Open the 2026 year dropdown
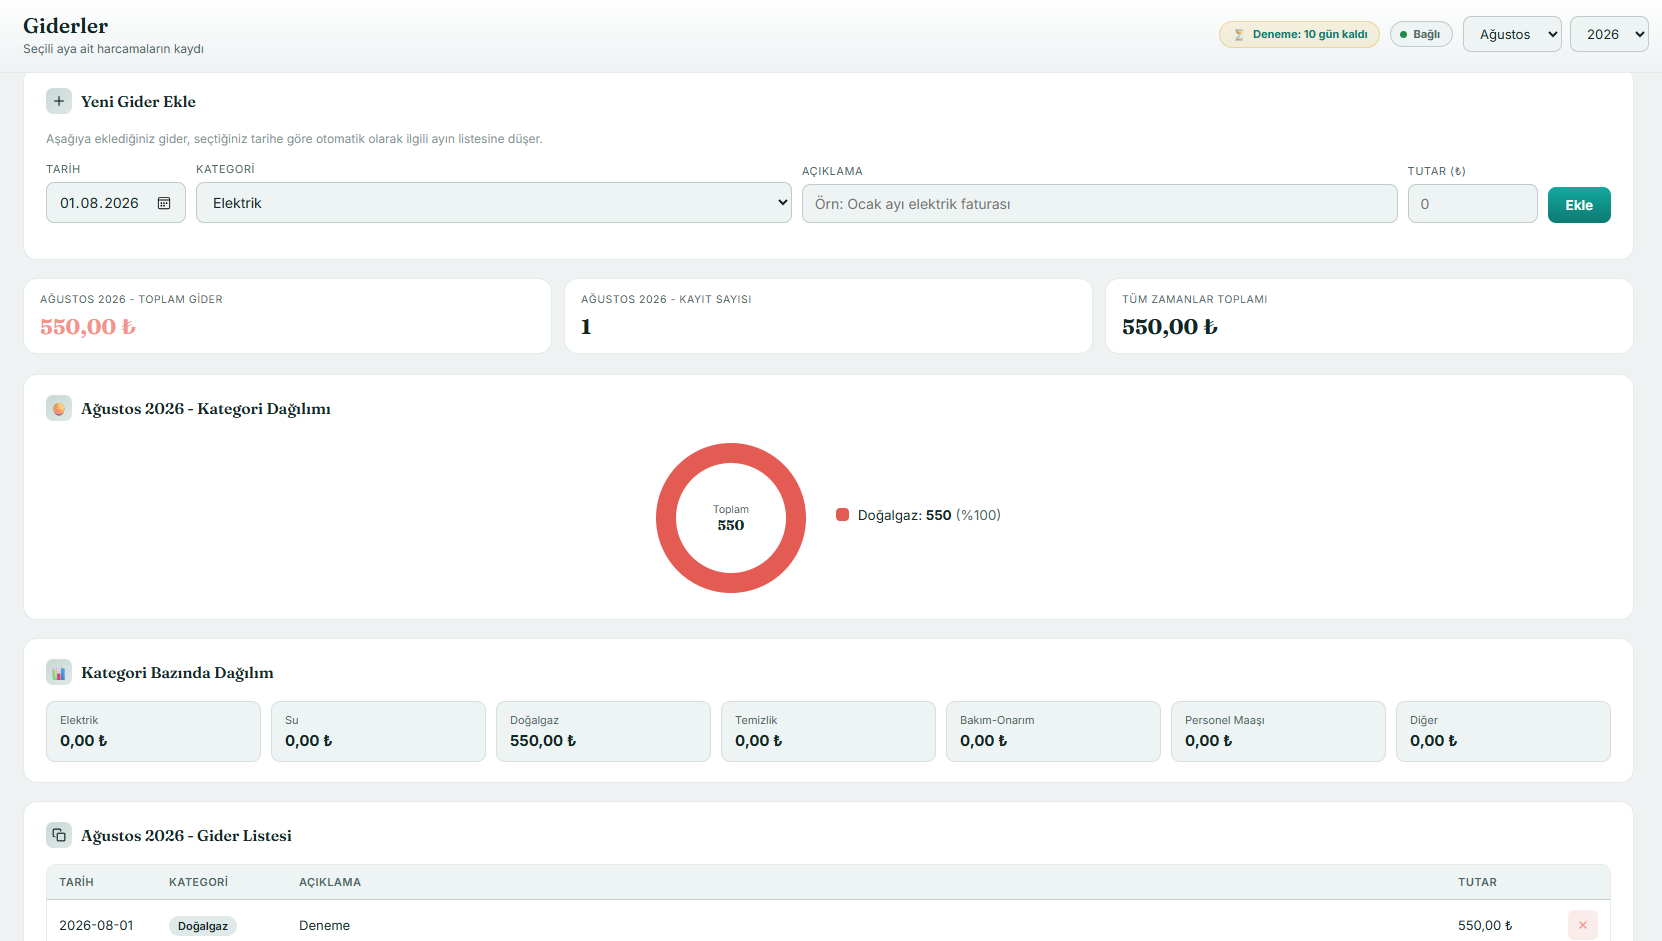This screenshot has height=941, width=1662. (x=1609, y=34)
